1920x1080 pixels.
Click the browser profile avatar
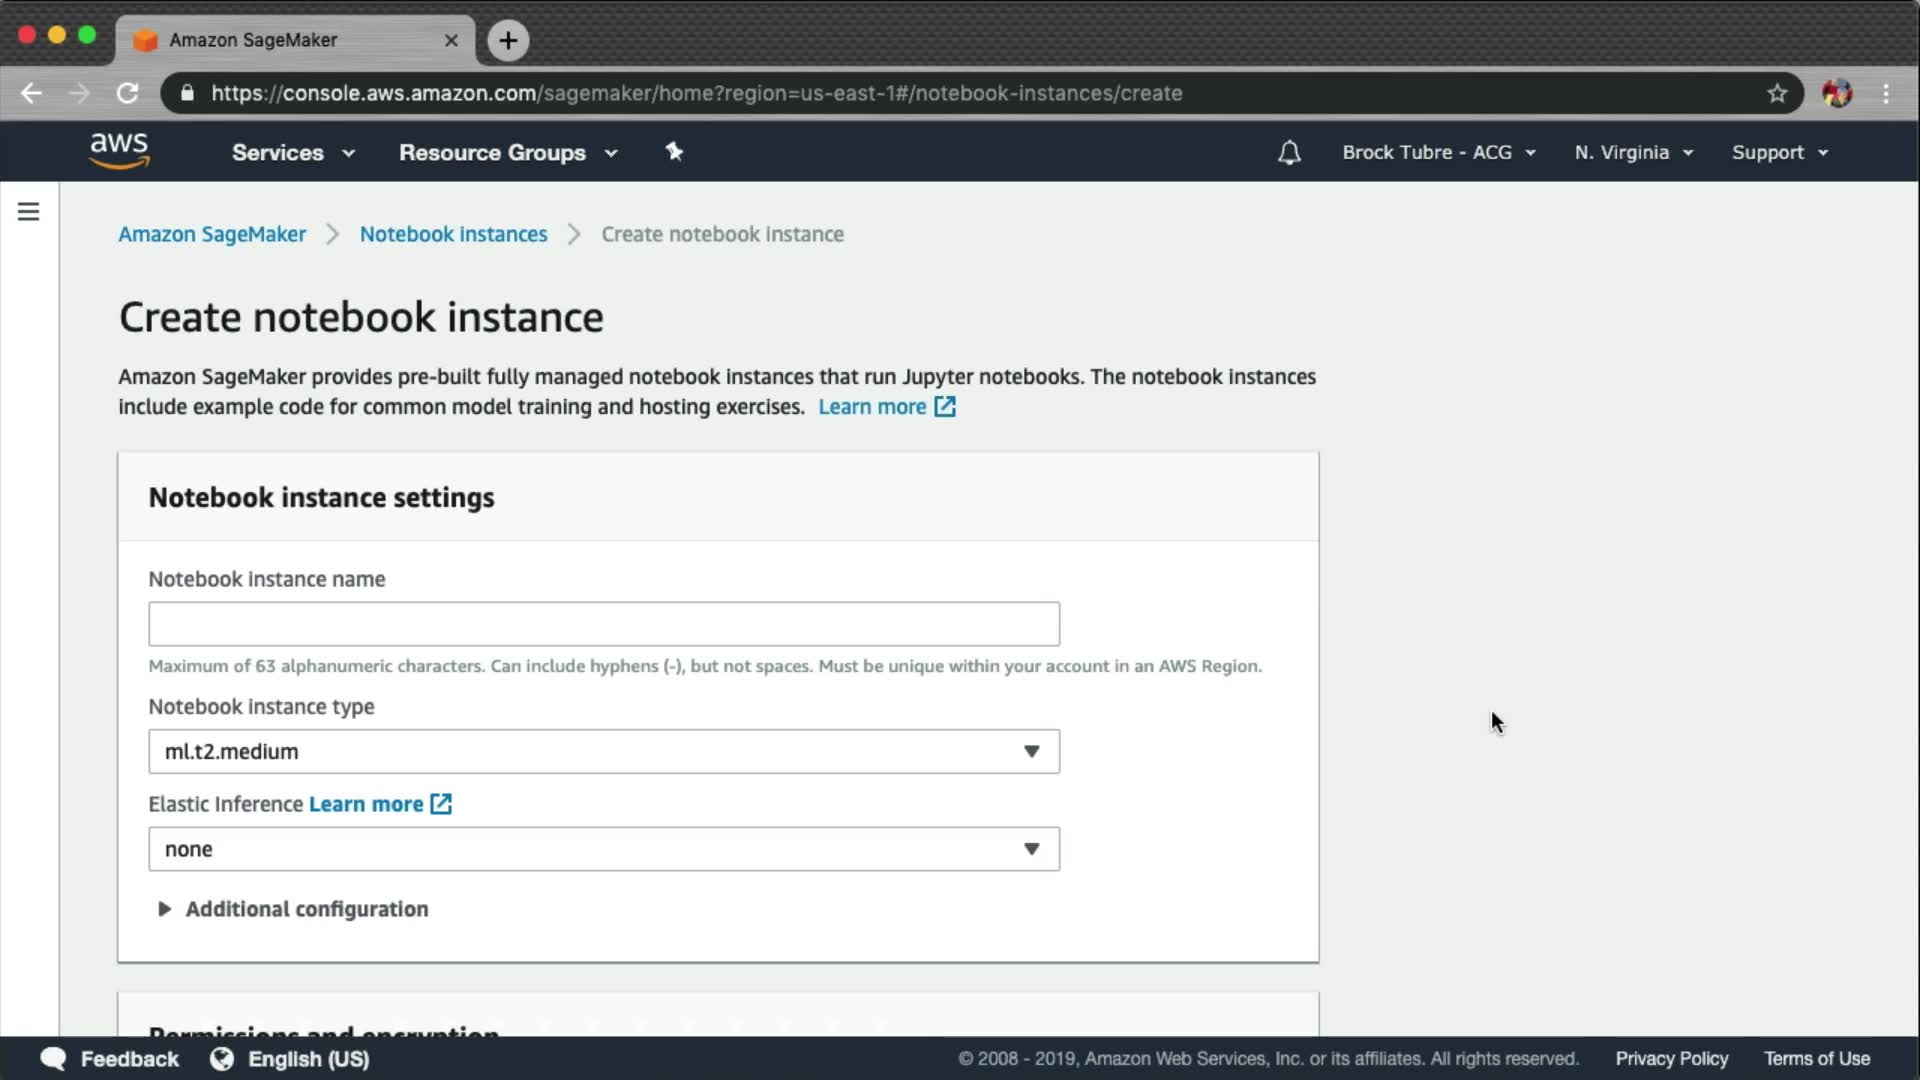[1836, 93]
